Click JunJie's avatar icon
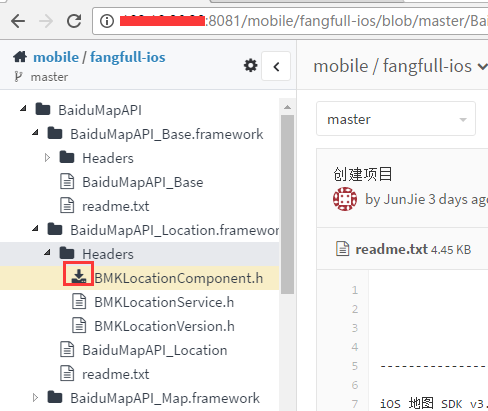The image size is (488, 411). 345,199
